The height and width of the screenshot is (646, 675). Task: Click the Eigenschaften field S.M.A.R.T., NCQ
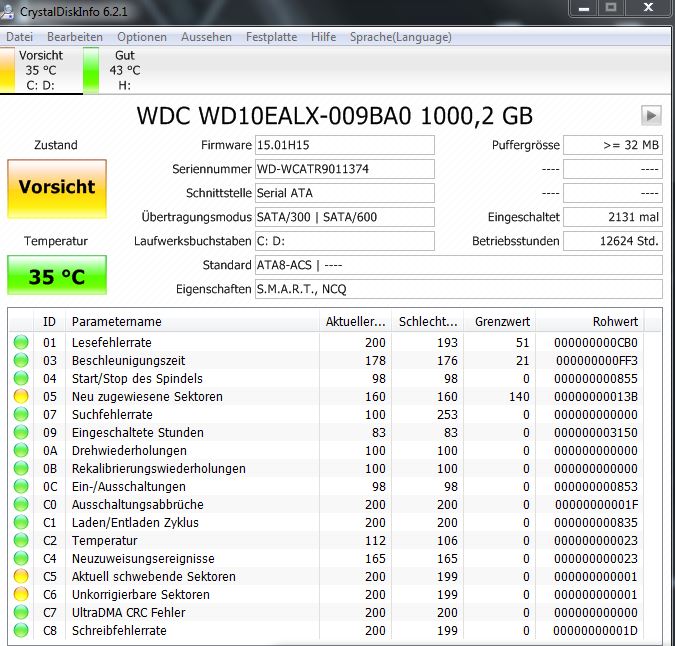458,290
